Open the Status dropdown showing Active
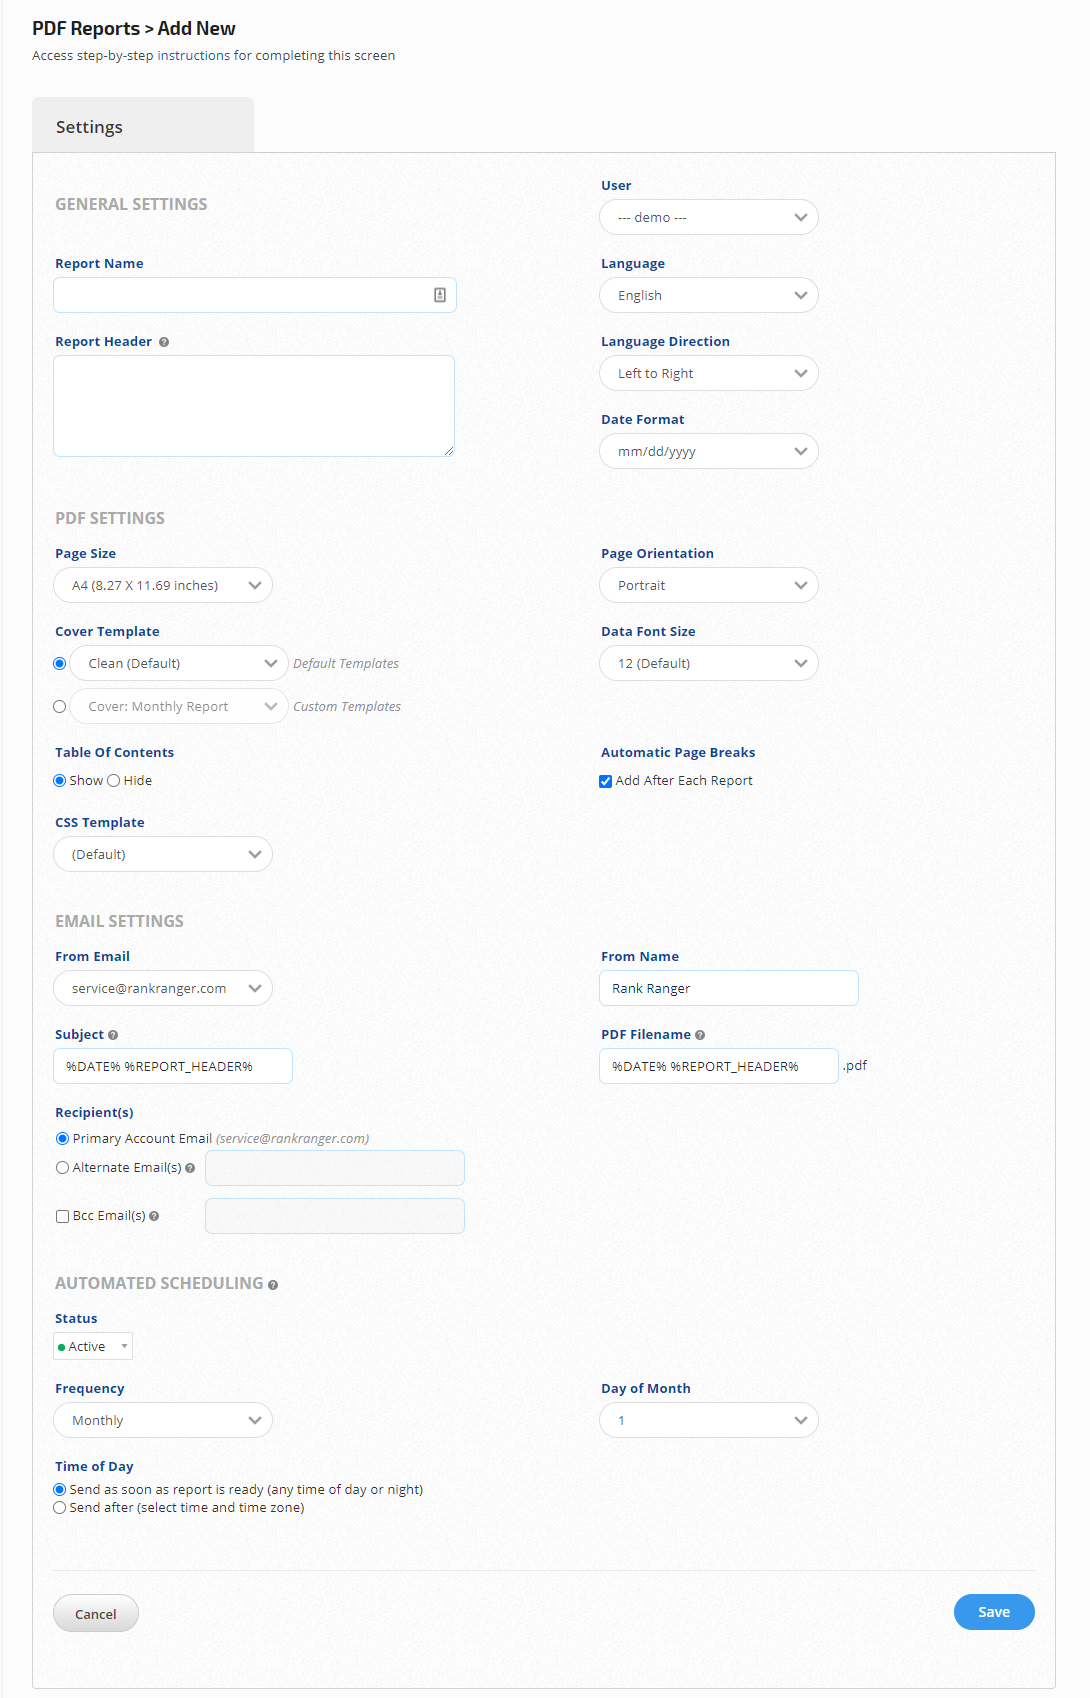 pyautogui.click(x=93, y=1347)
